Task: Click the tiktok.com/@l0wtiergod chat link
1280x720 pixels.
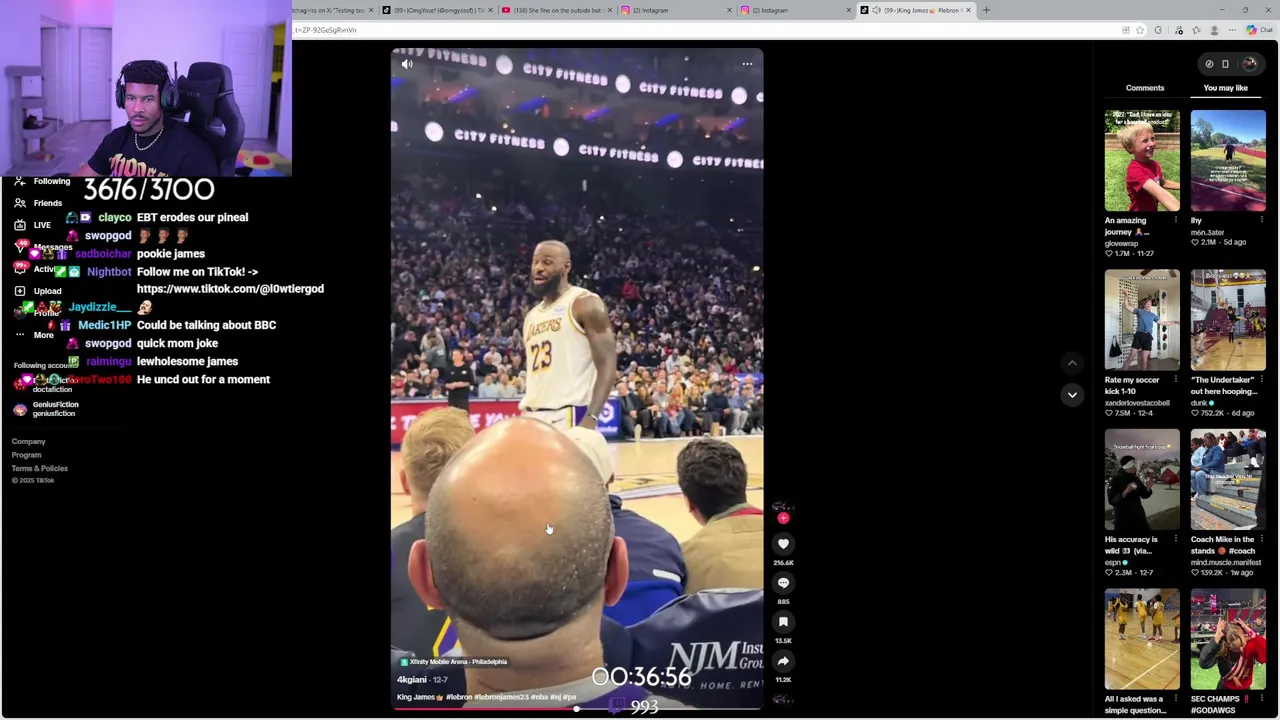Action: pos(230,289)
